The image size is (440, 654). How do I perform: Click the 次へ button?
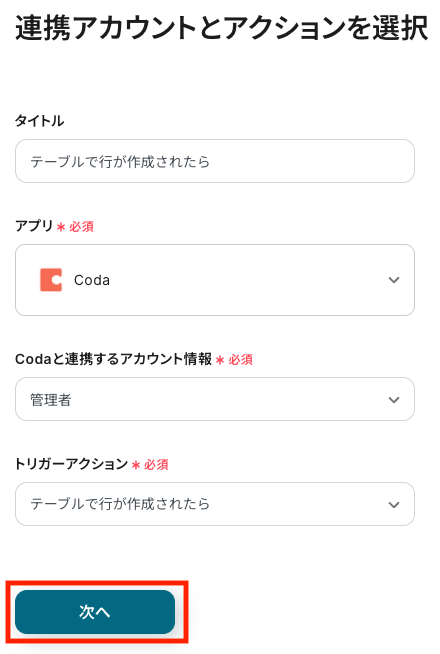click(95, 612)
